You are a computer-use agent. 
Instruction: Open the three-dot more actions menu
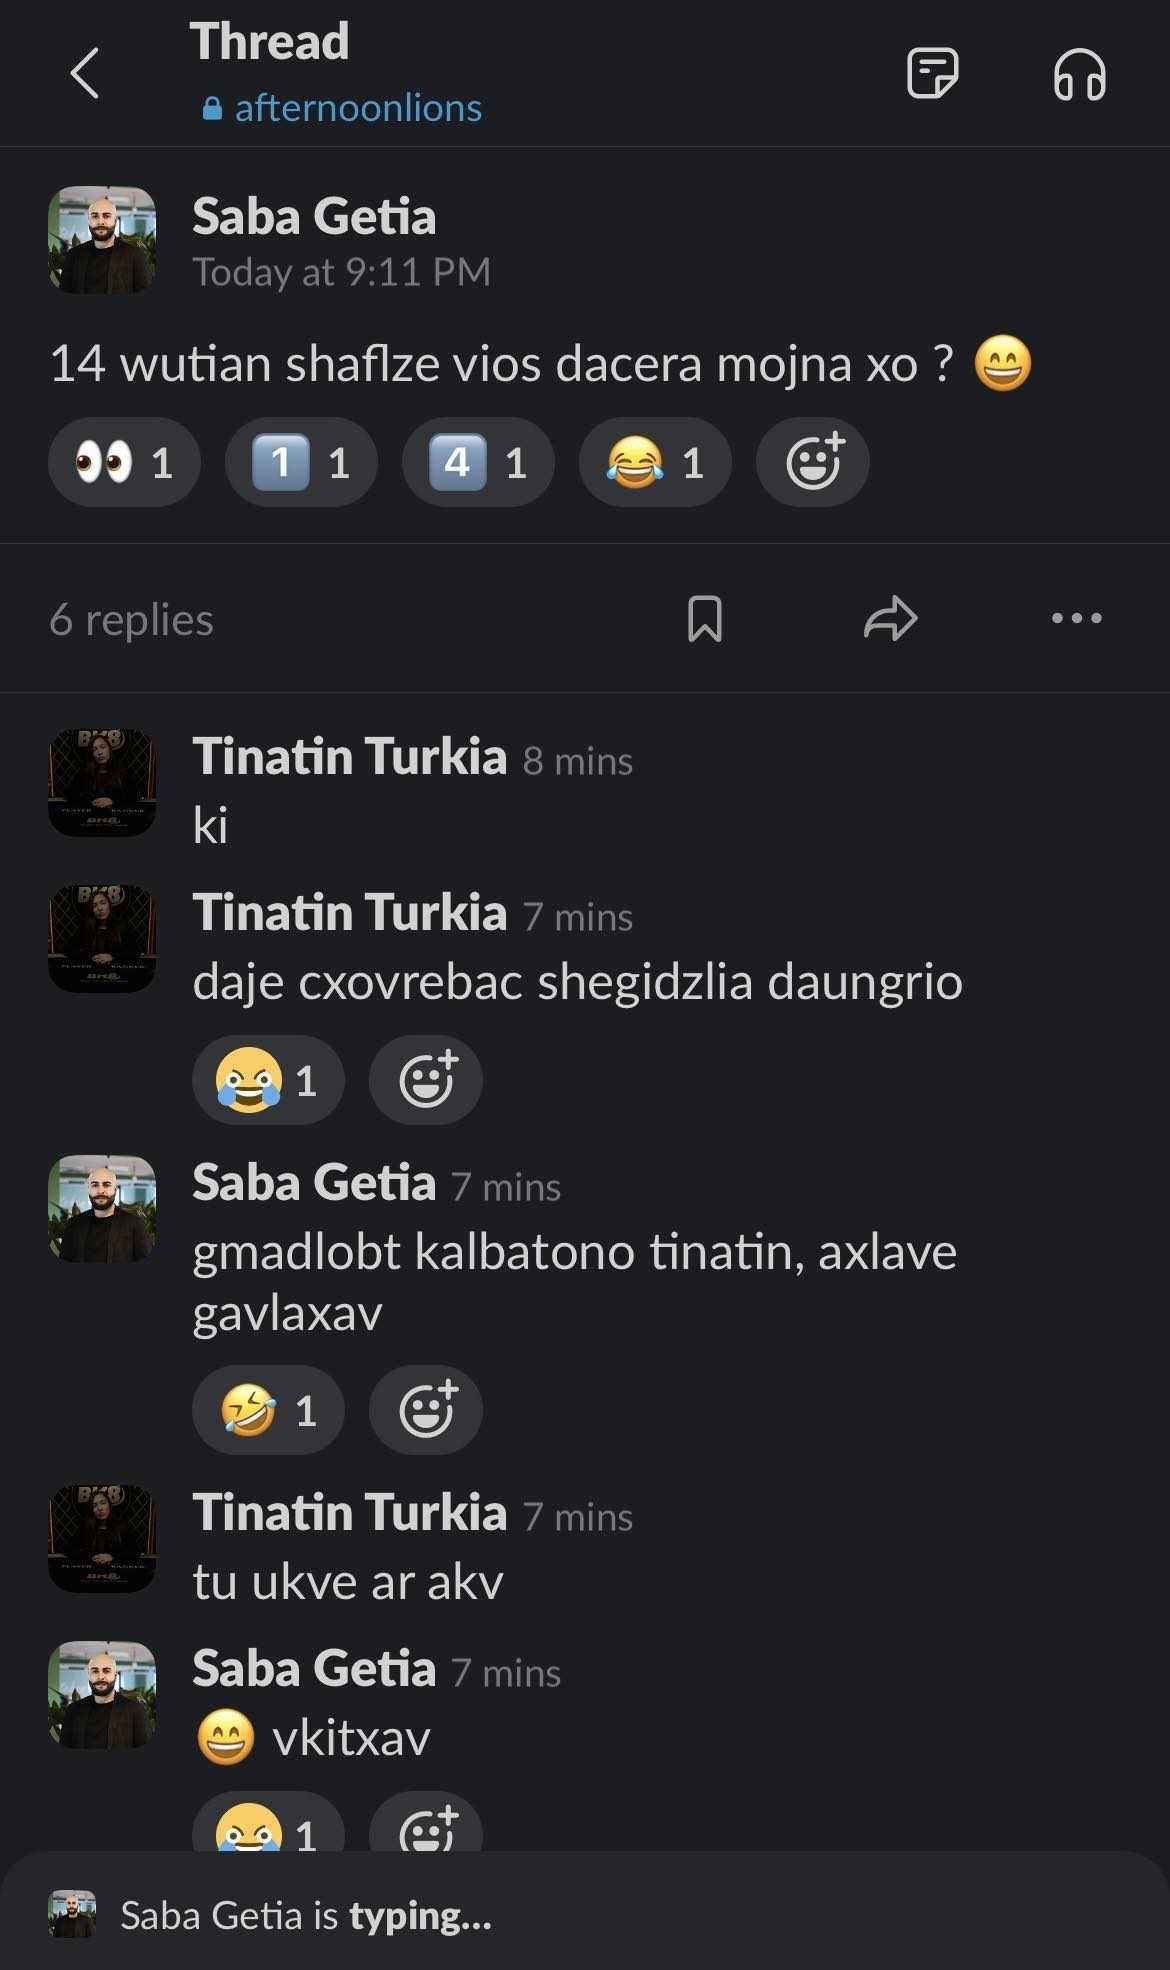(1076, 618)
